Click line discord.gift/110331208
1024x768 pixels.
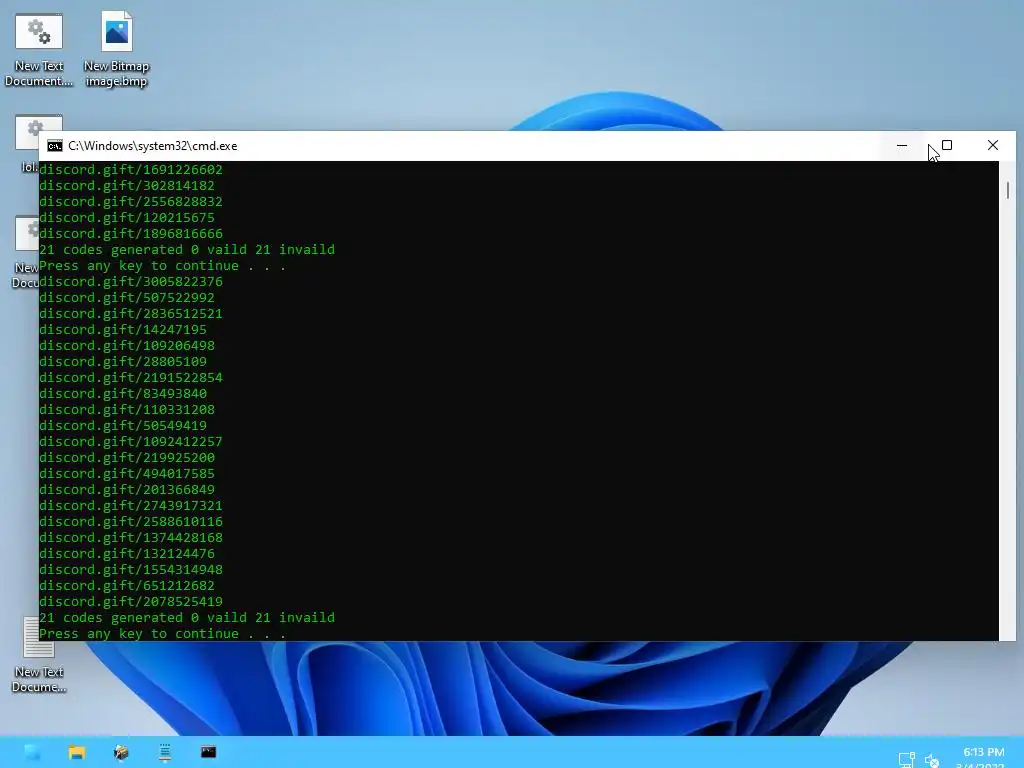[127, 409]
